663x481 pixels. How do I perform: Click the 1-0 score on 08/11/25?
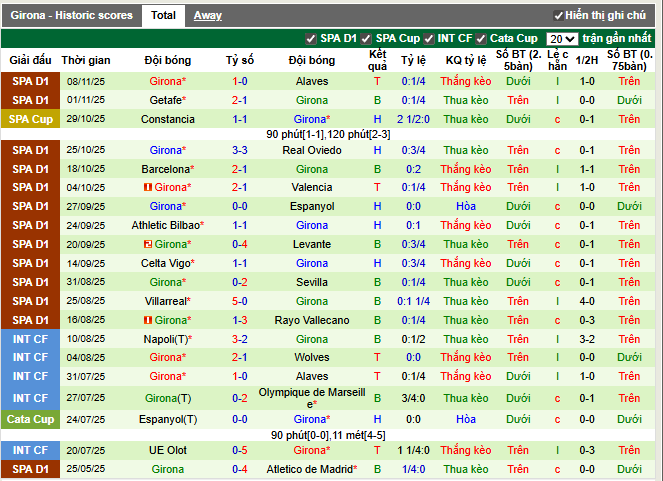pos(240,81)
